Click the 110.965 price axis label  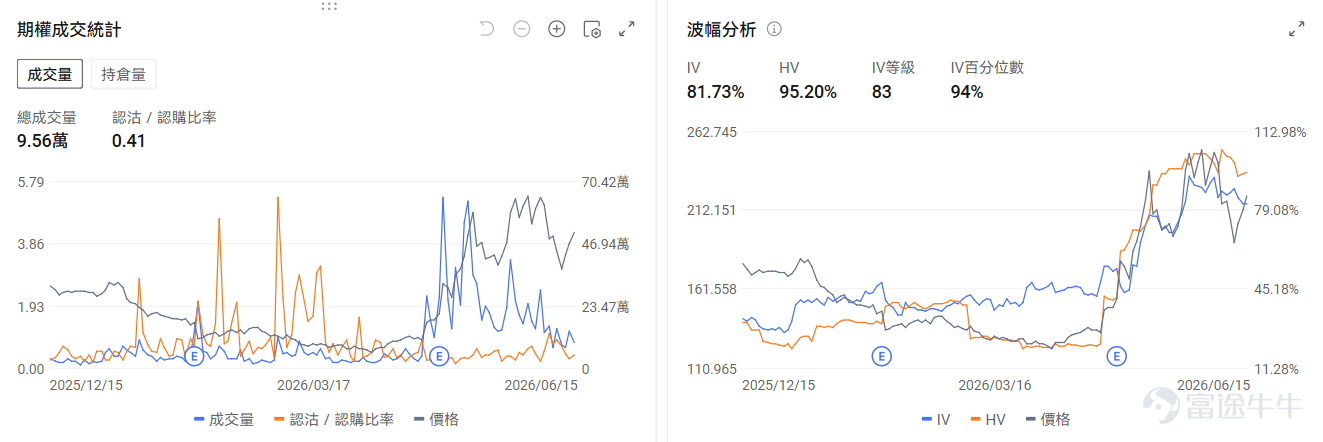pyautogui.click(x=712, y=369)
